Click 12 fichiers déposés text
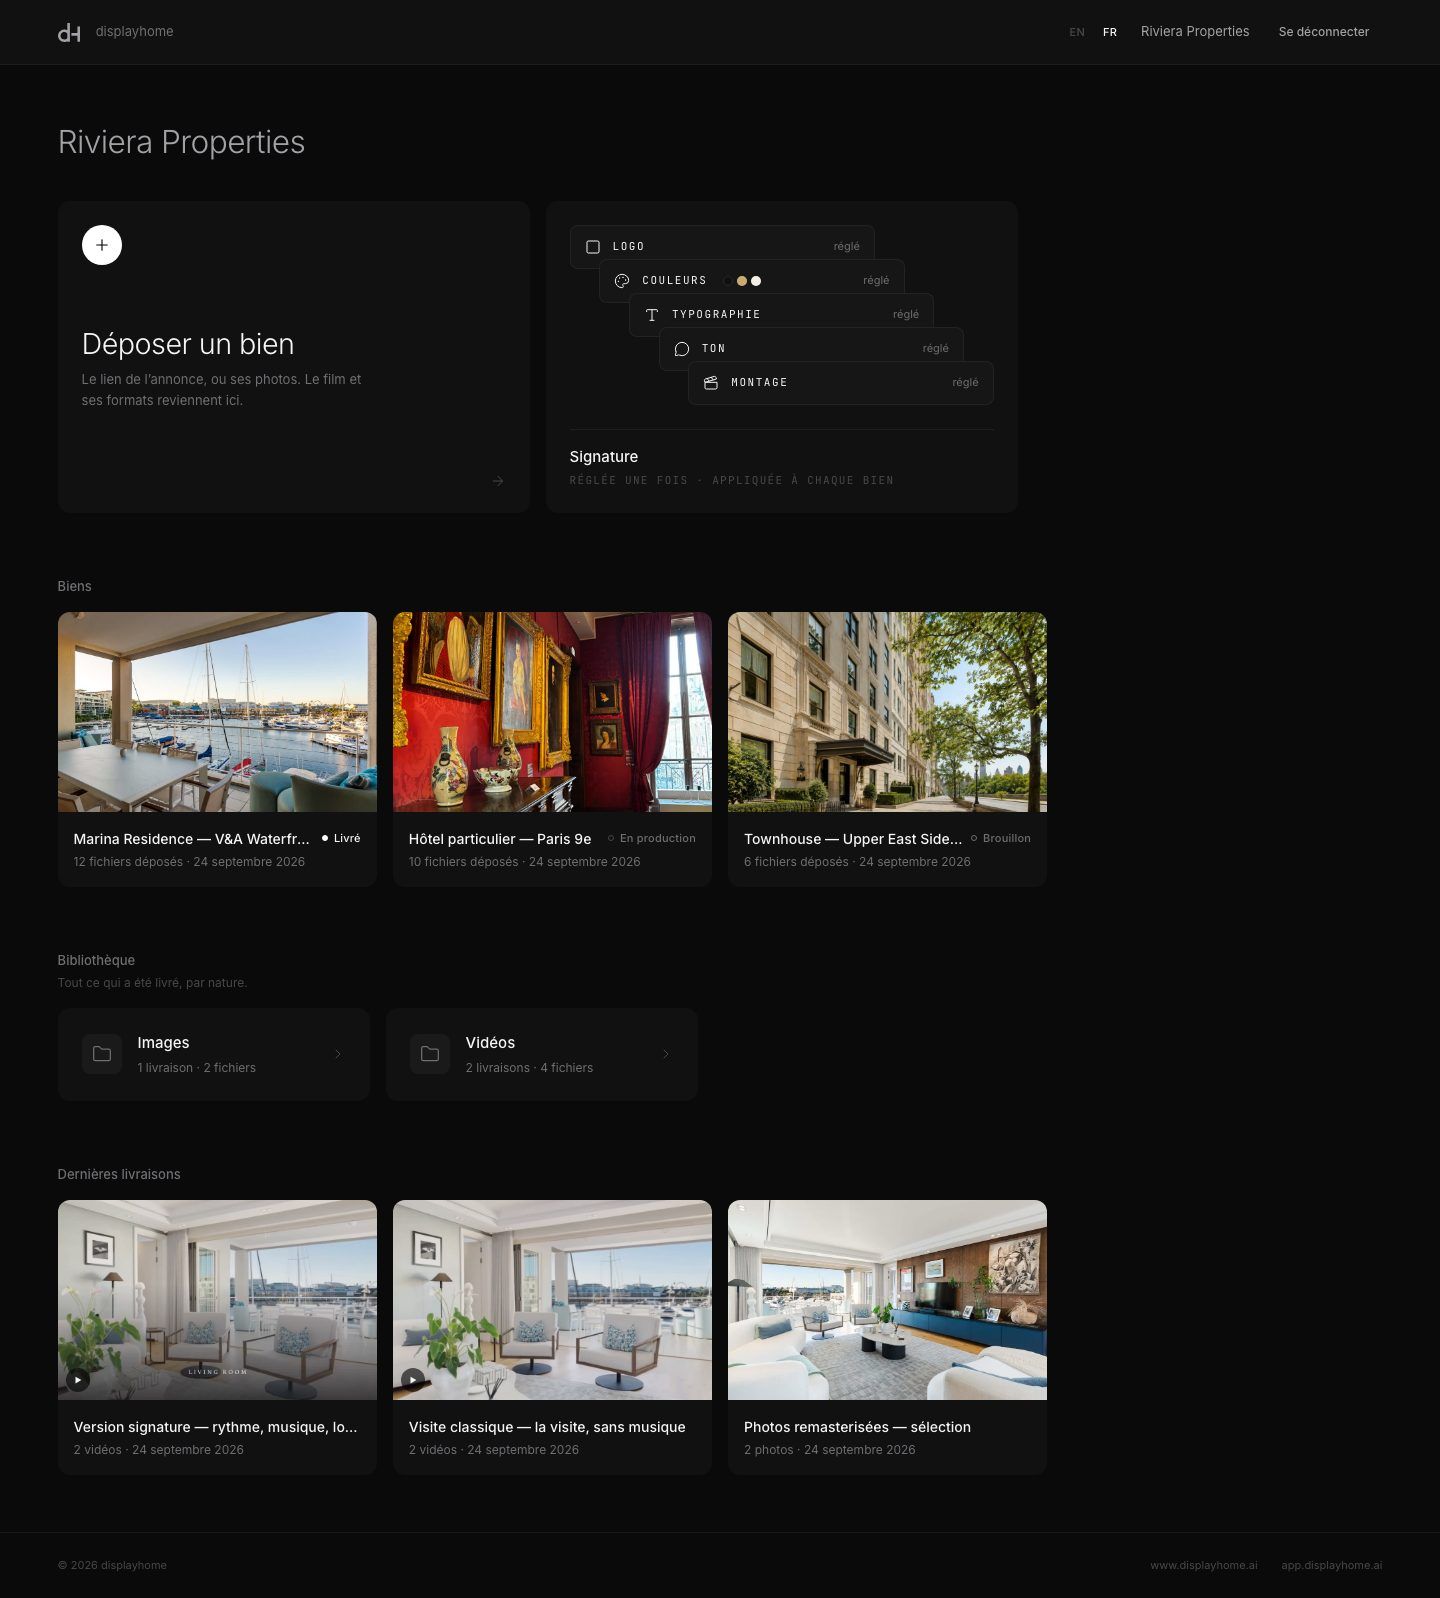This screenshot has width=1440, height=1598. point(128,862)
